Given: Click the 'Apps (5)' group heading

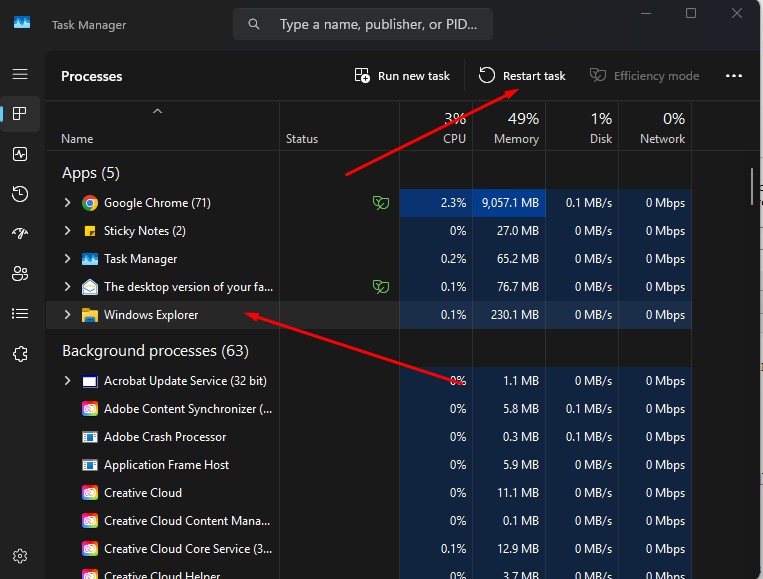Looking at the screenshot, I should pyautogui.click(x=91, y=173).
